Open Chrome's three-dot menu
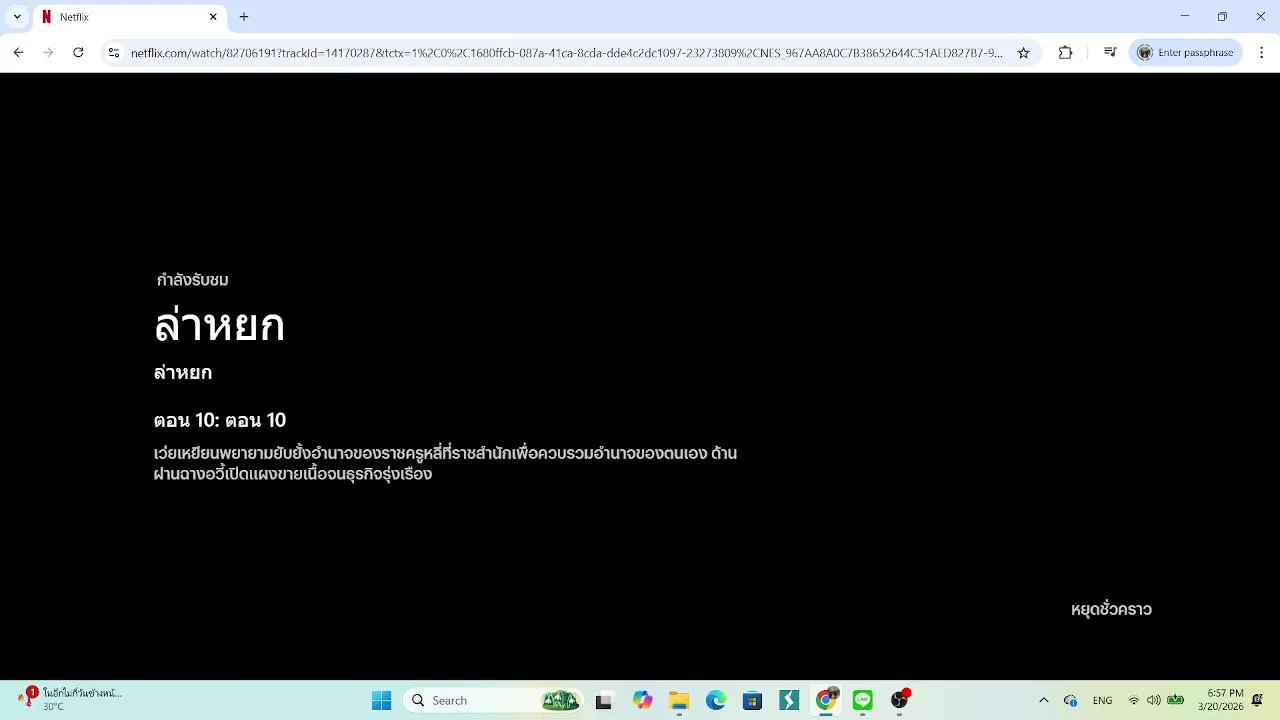The image size is (1280, 720). click(x=1262, y=53)
